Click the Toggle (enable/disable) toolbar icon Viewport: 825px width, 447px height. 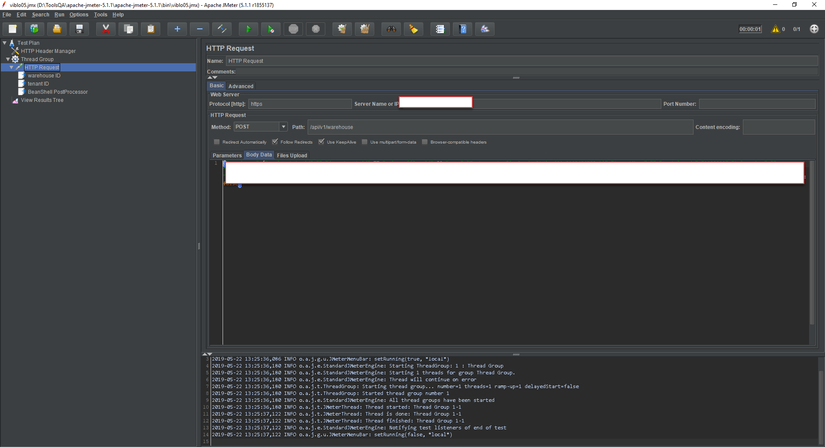coord(222,29)
